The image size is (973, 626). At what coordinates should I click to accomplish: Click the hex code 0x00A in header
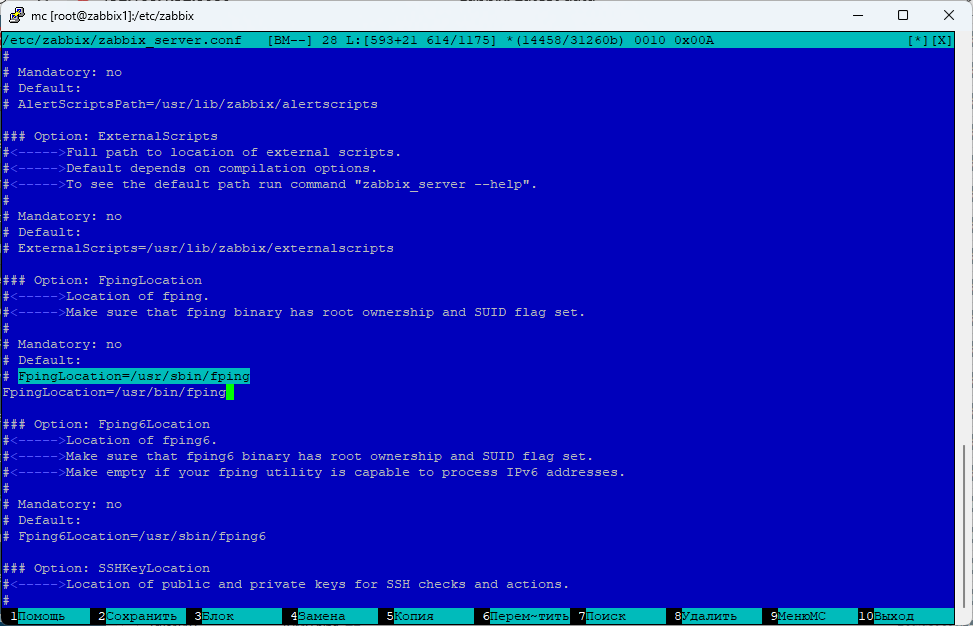click(x=694, y=40)
